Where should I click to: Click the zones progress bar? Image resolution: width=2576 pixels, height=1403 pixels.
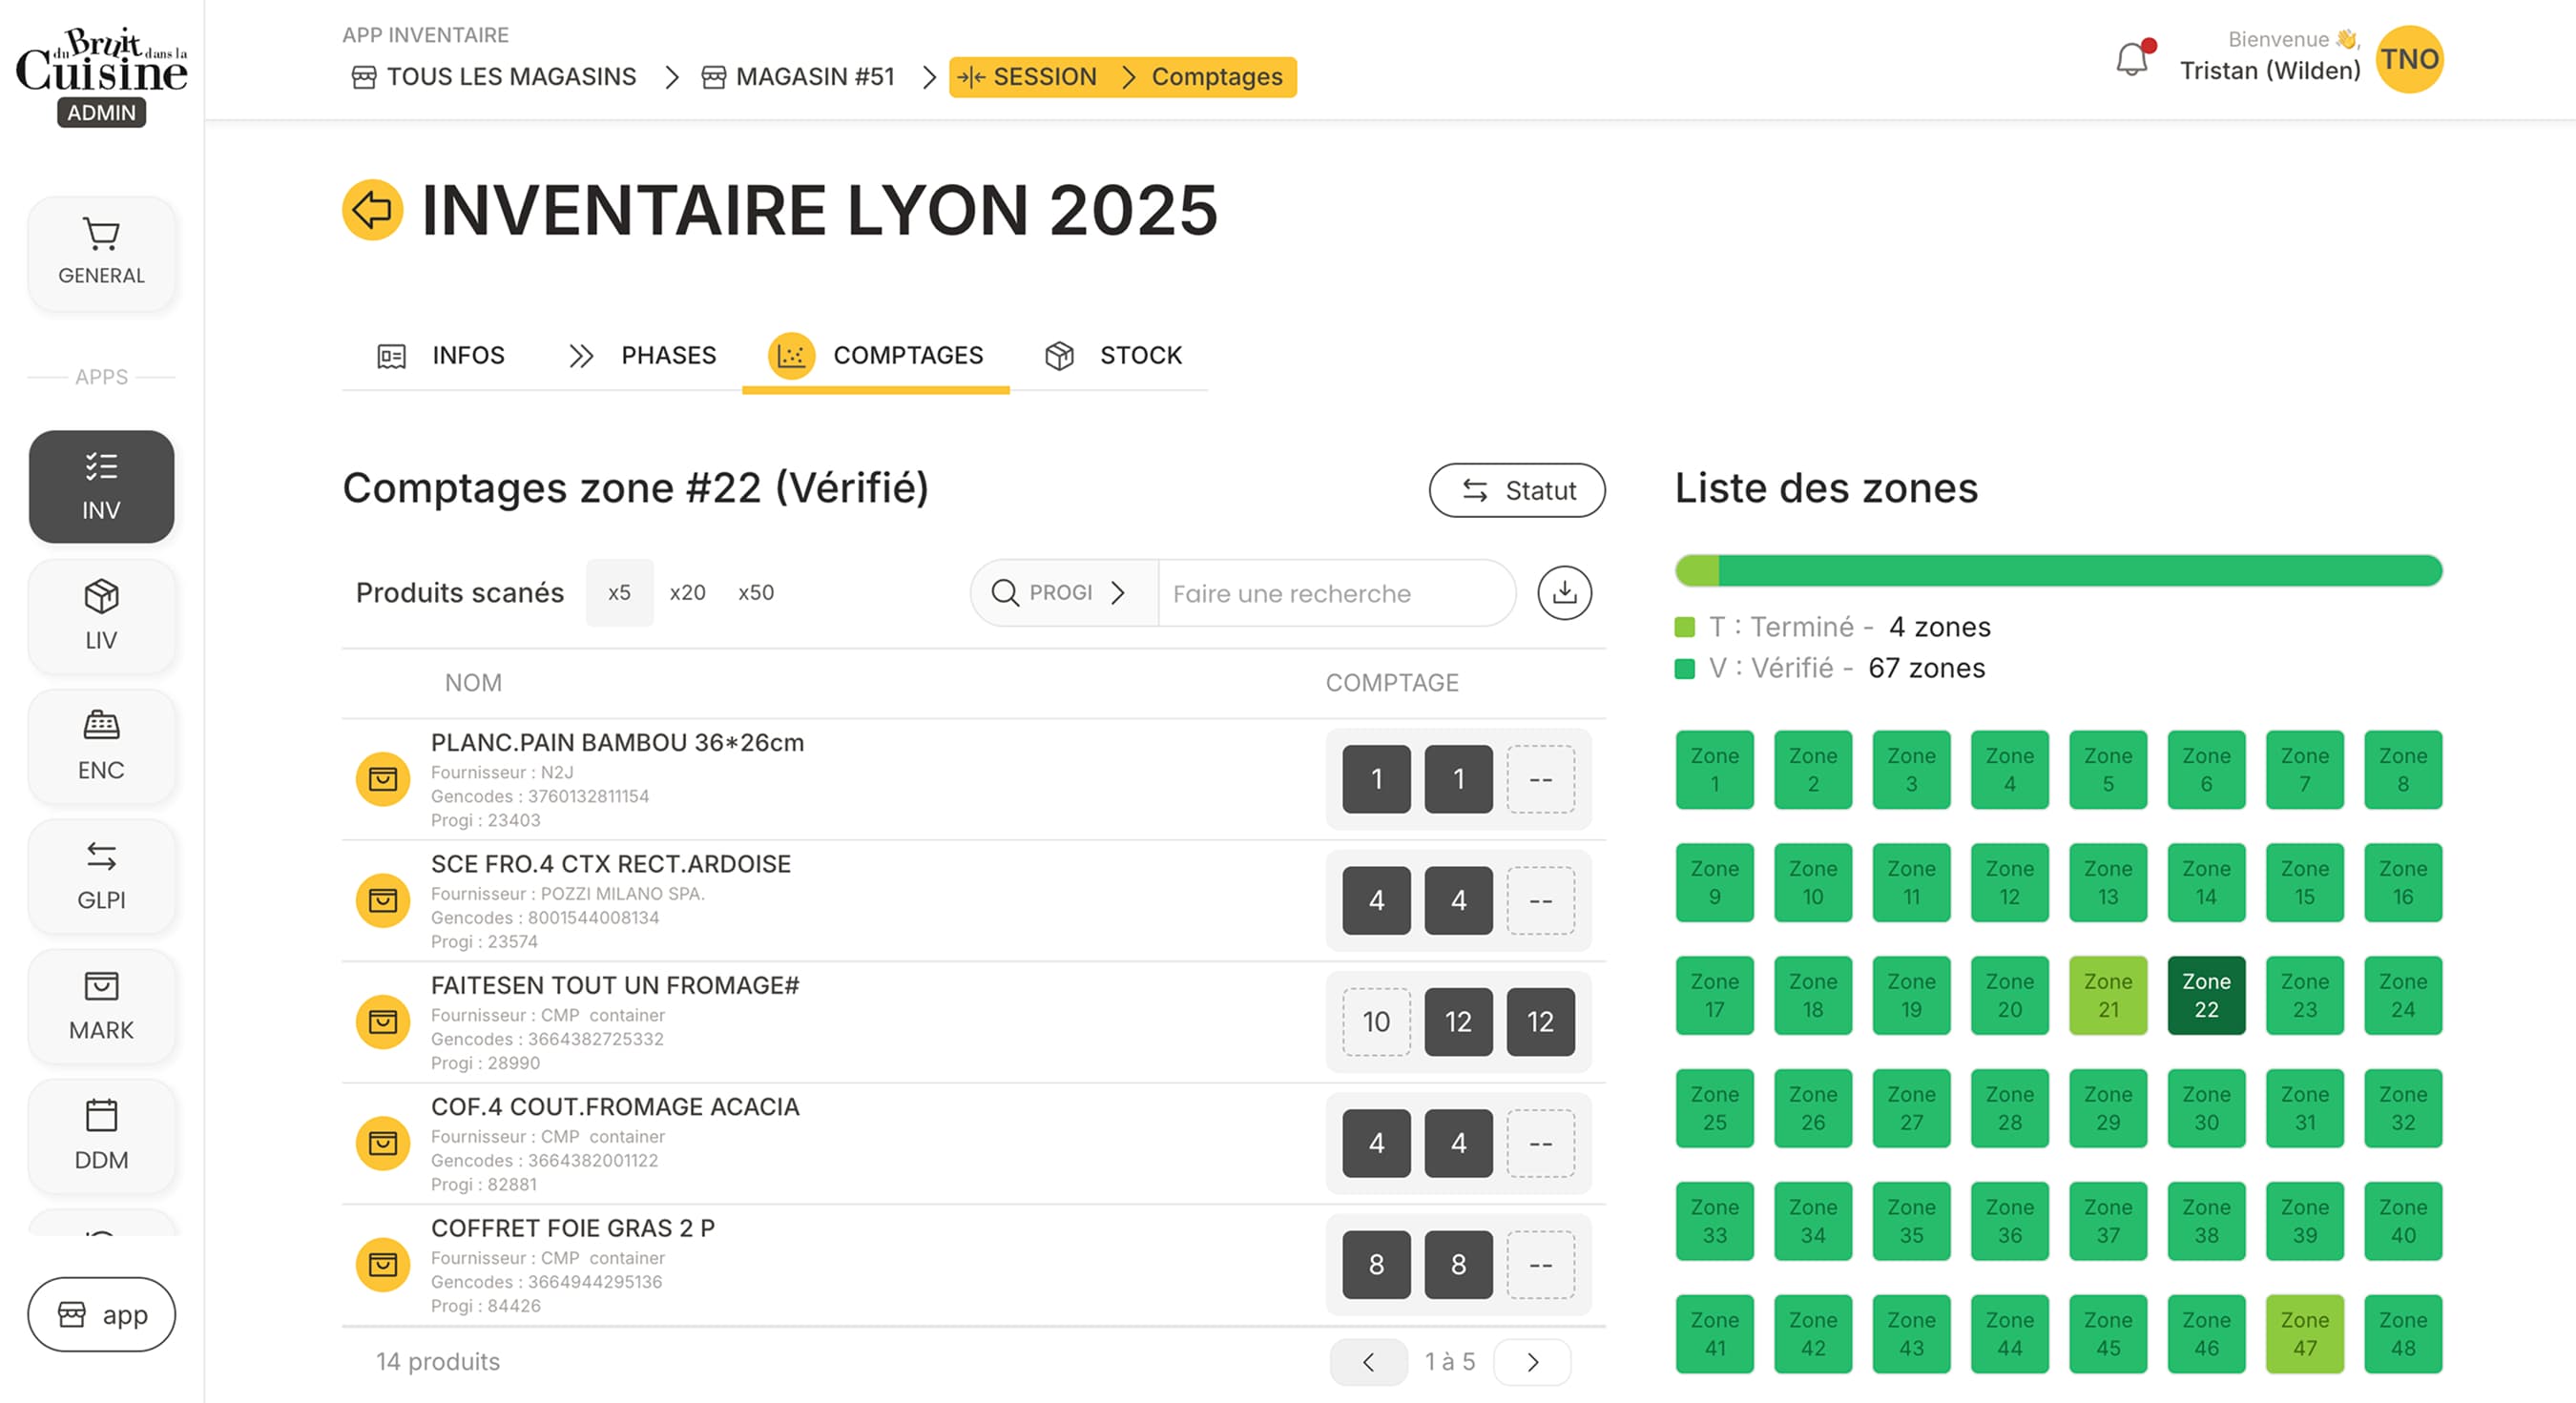(x=2059, y=571)
